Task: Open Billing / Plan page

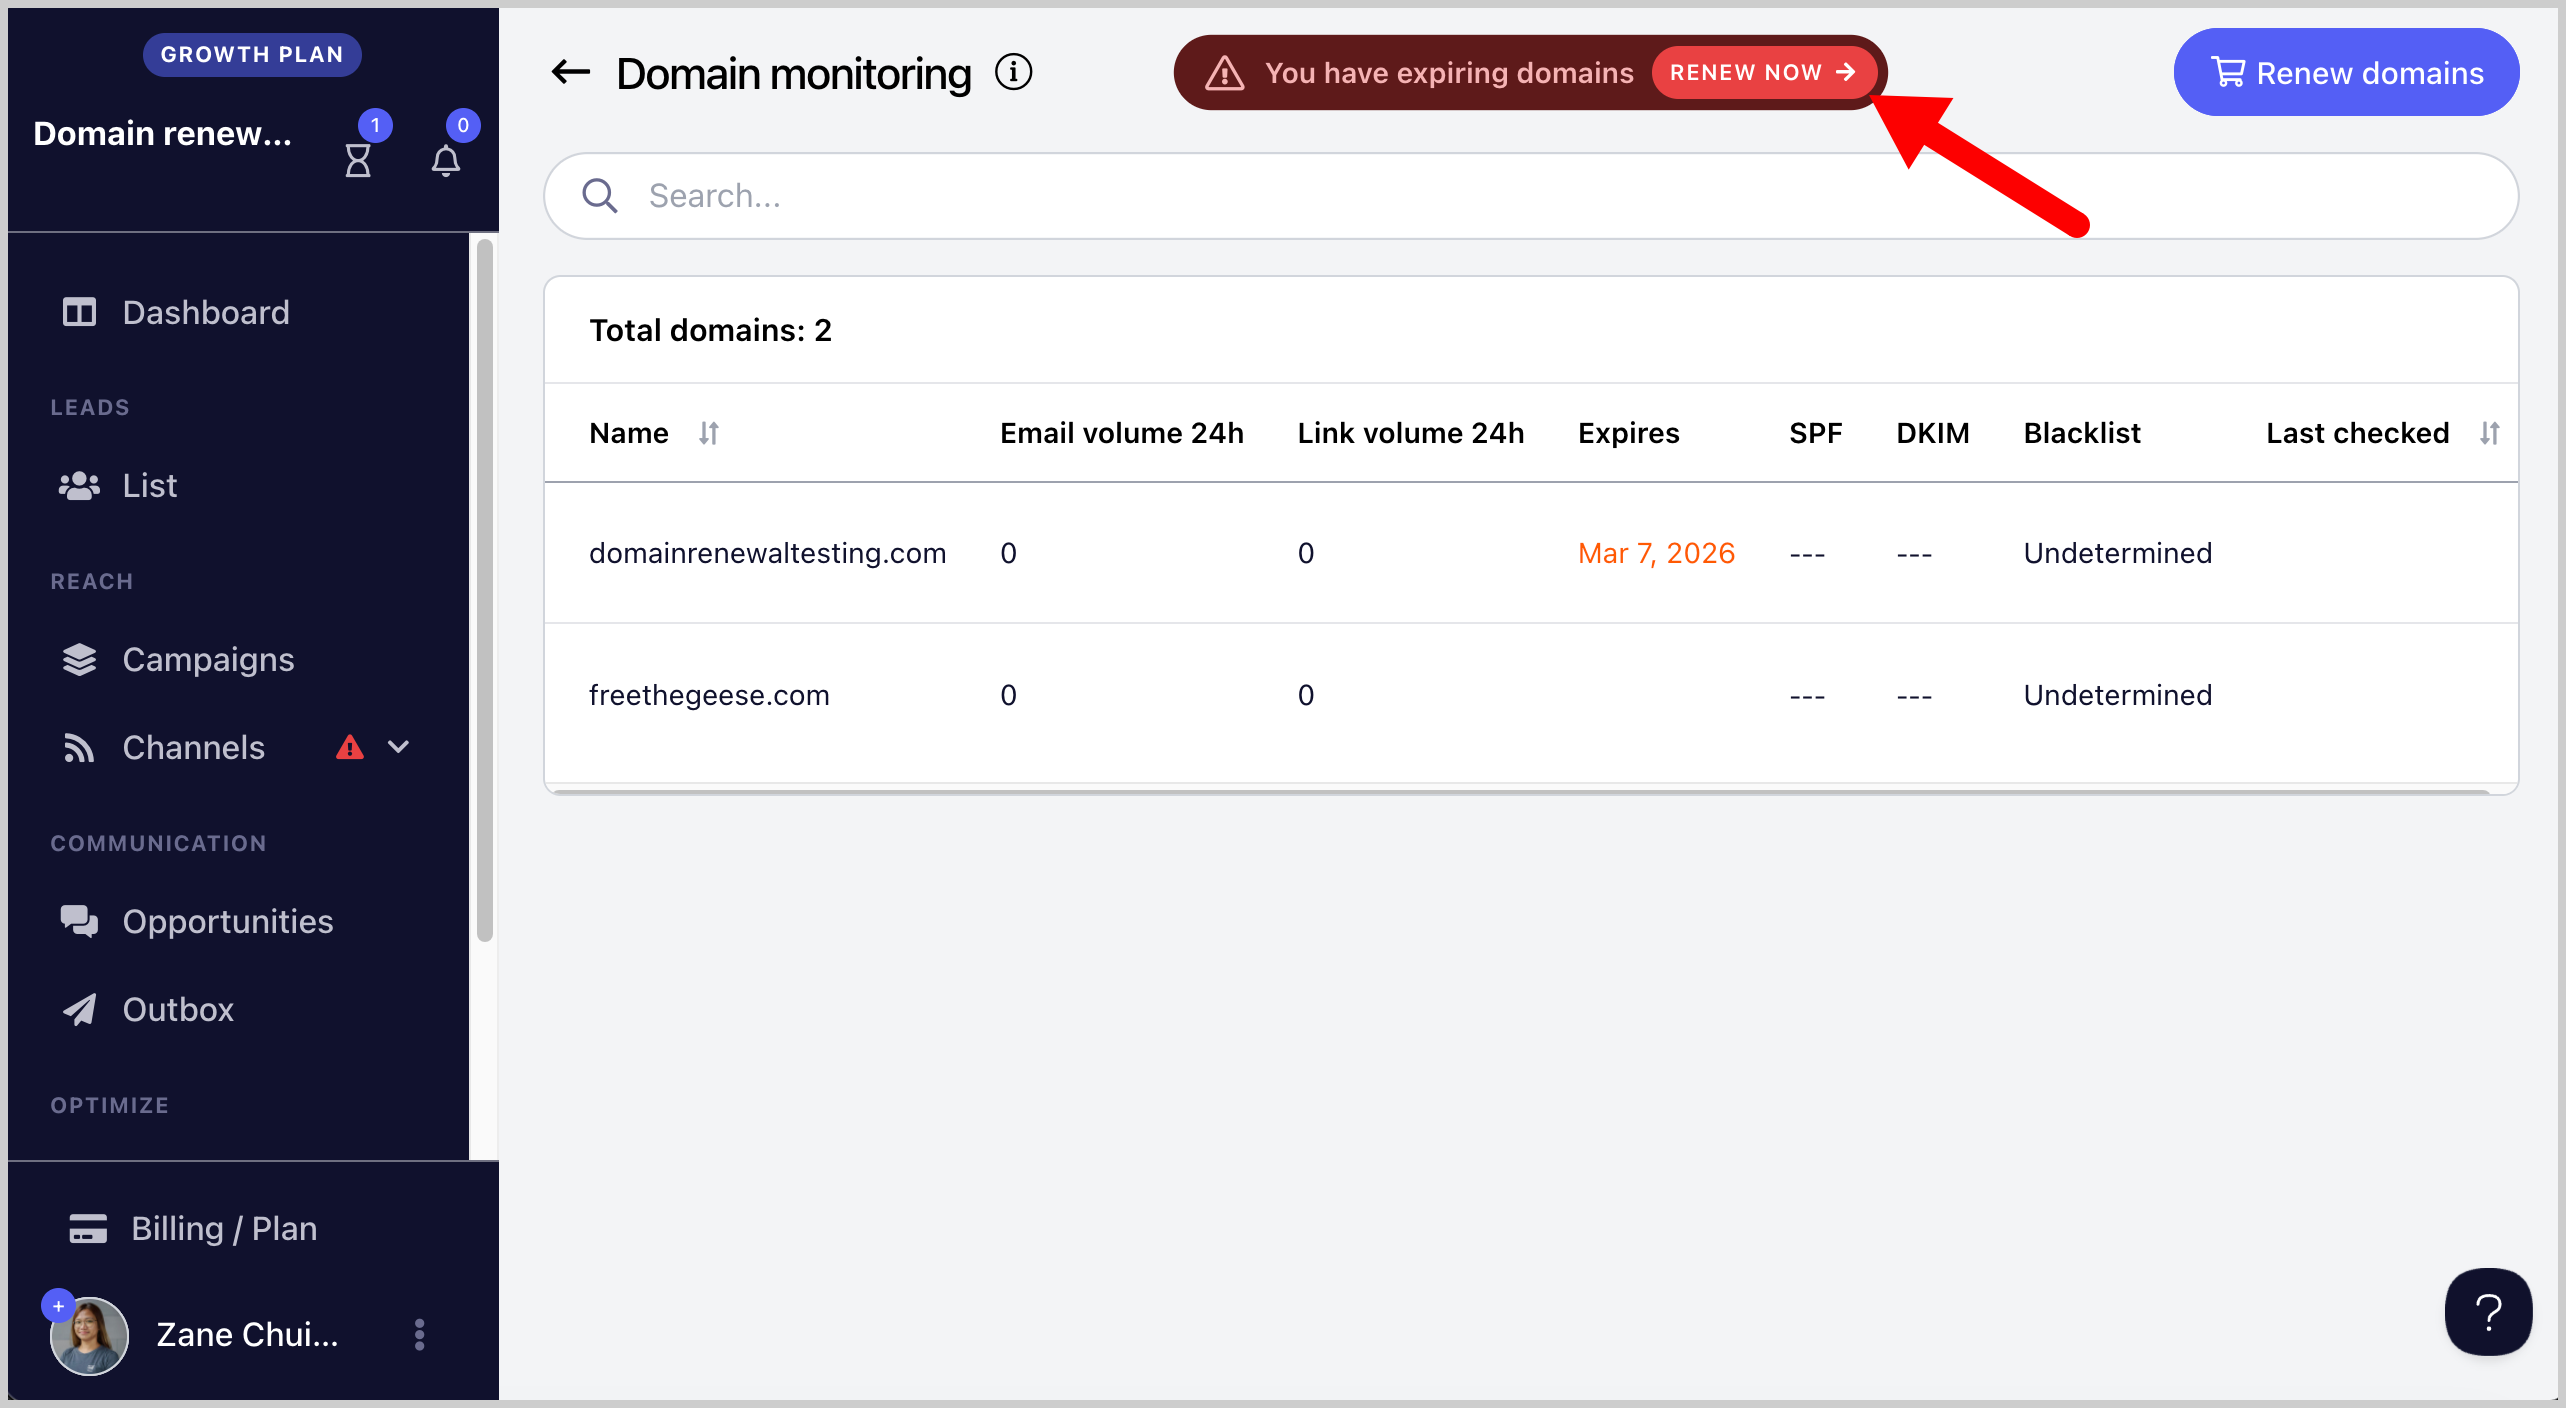Action: click(224, 1228)
